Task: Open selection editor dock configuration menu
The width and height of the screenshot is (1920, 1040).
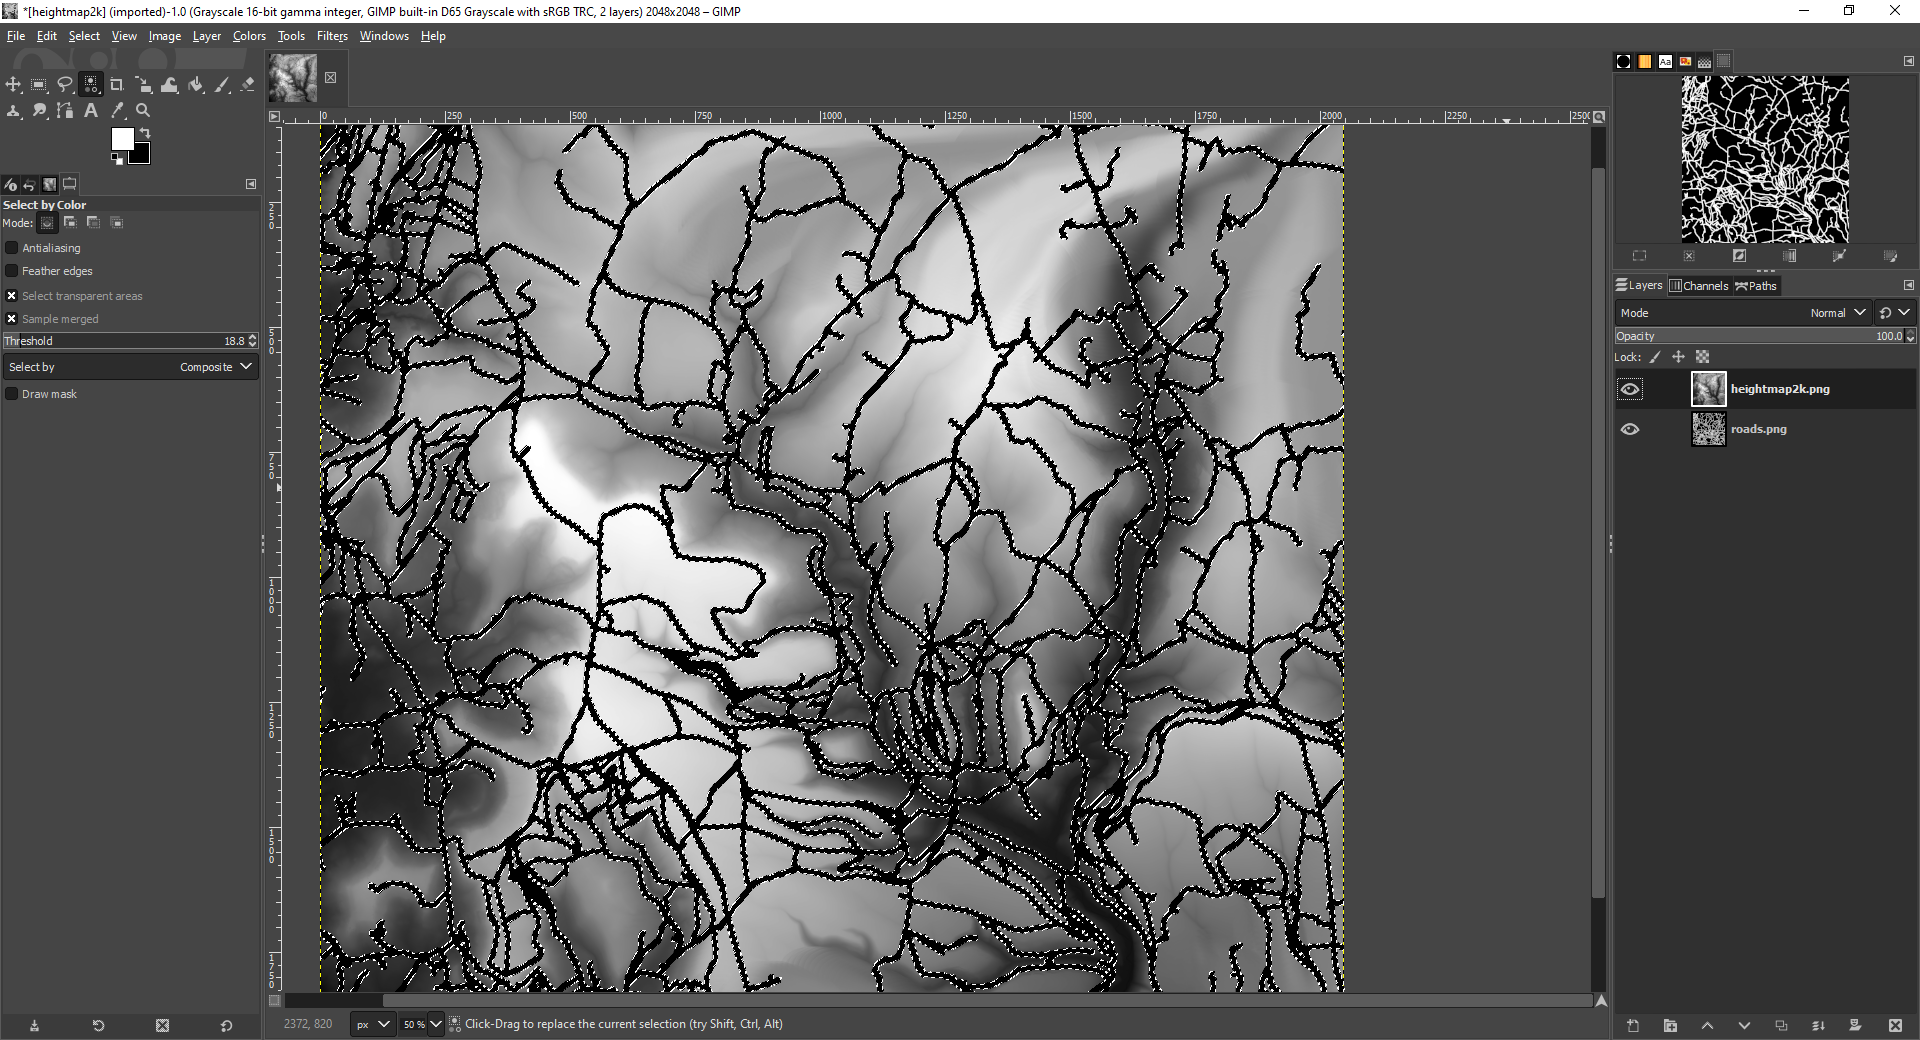Action: (1908, 61)
